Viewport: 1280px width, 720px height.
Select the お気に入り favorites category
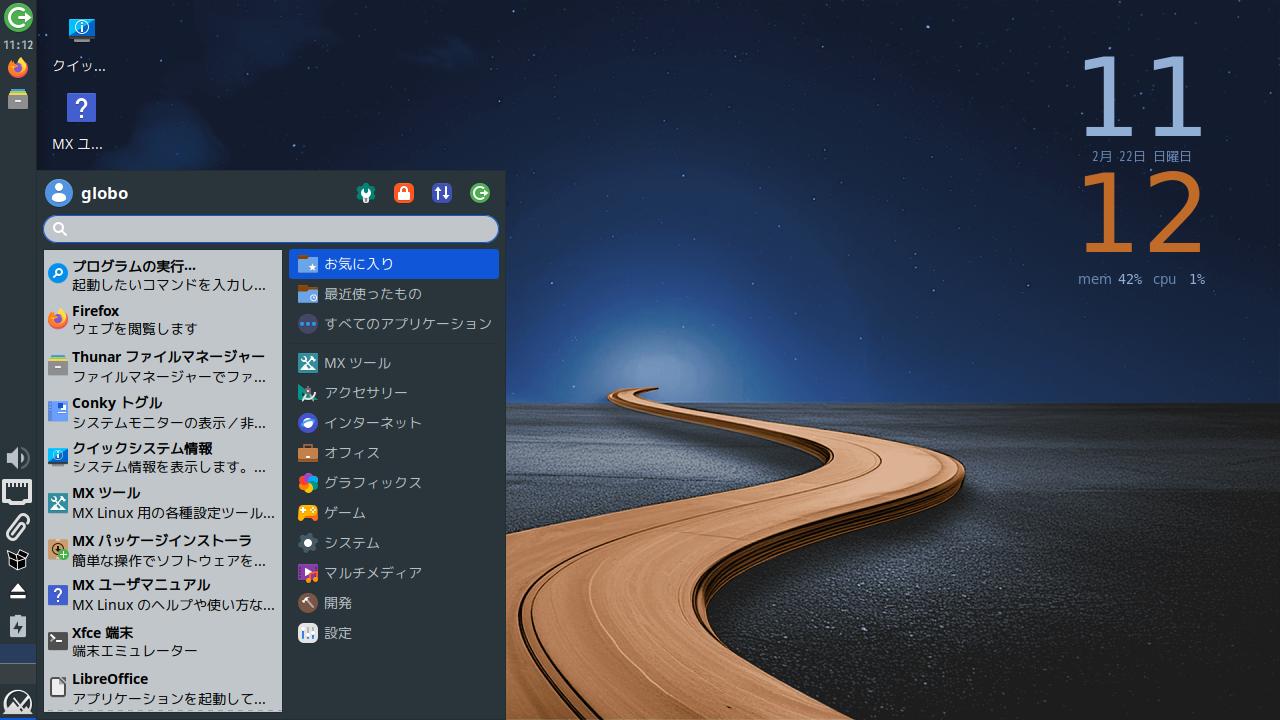[393, 264]
